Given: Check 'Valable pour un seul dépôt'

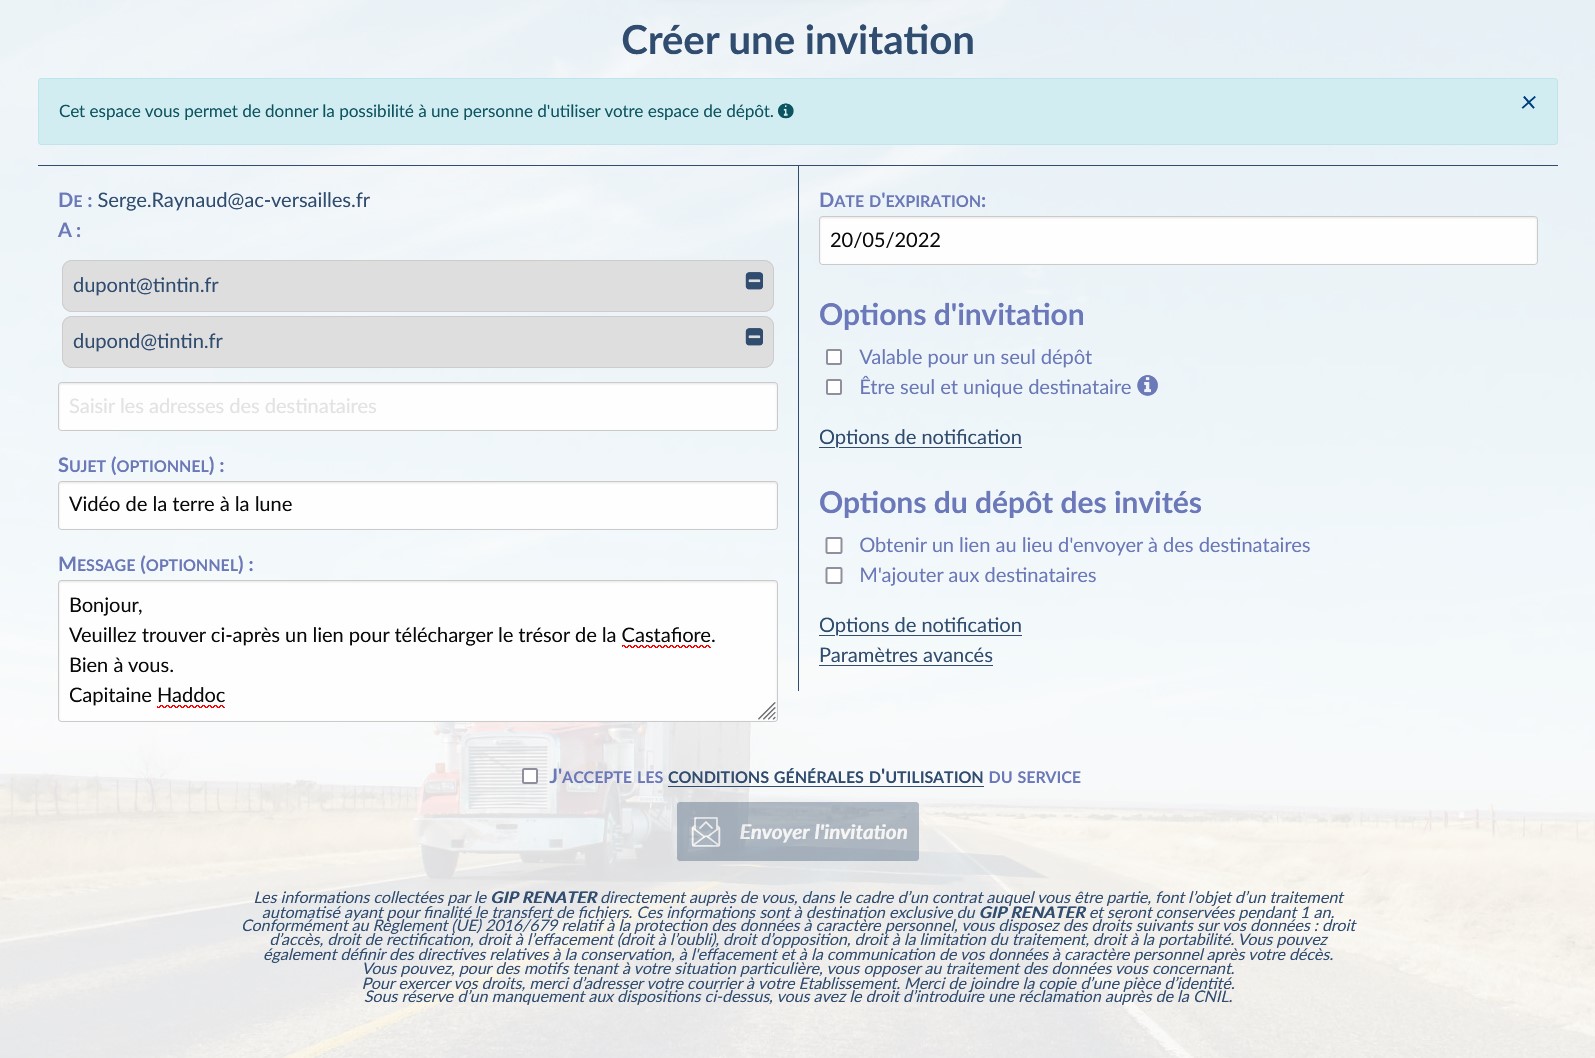Looking at the screenshot, I should 834,357.
